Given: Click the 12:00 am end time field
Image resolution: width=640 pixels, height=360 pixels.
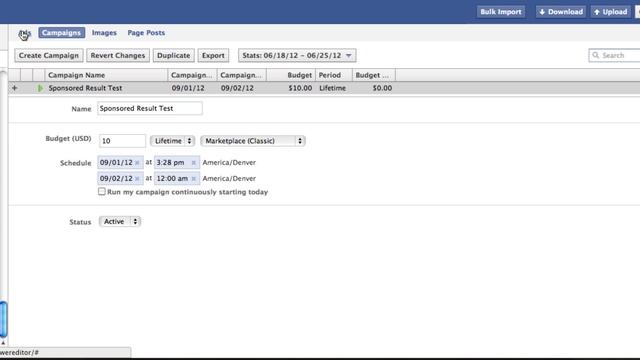Looking at the screenshot, I should tap(177, 178).
